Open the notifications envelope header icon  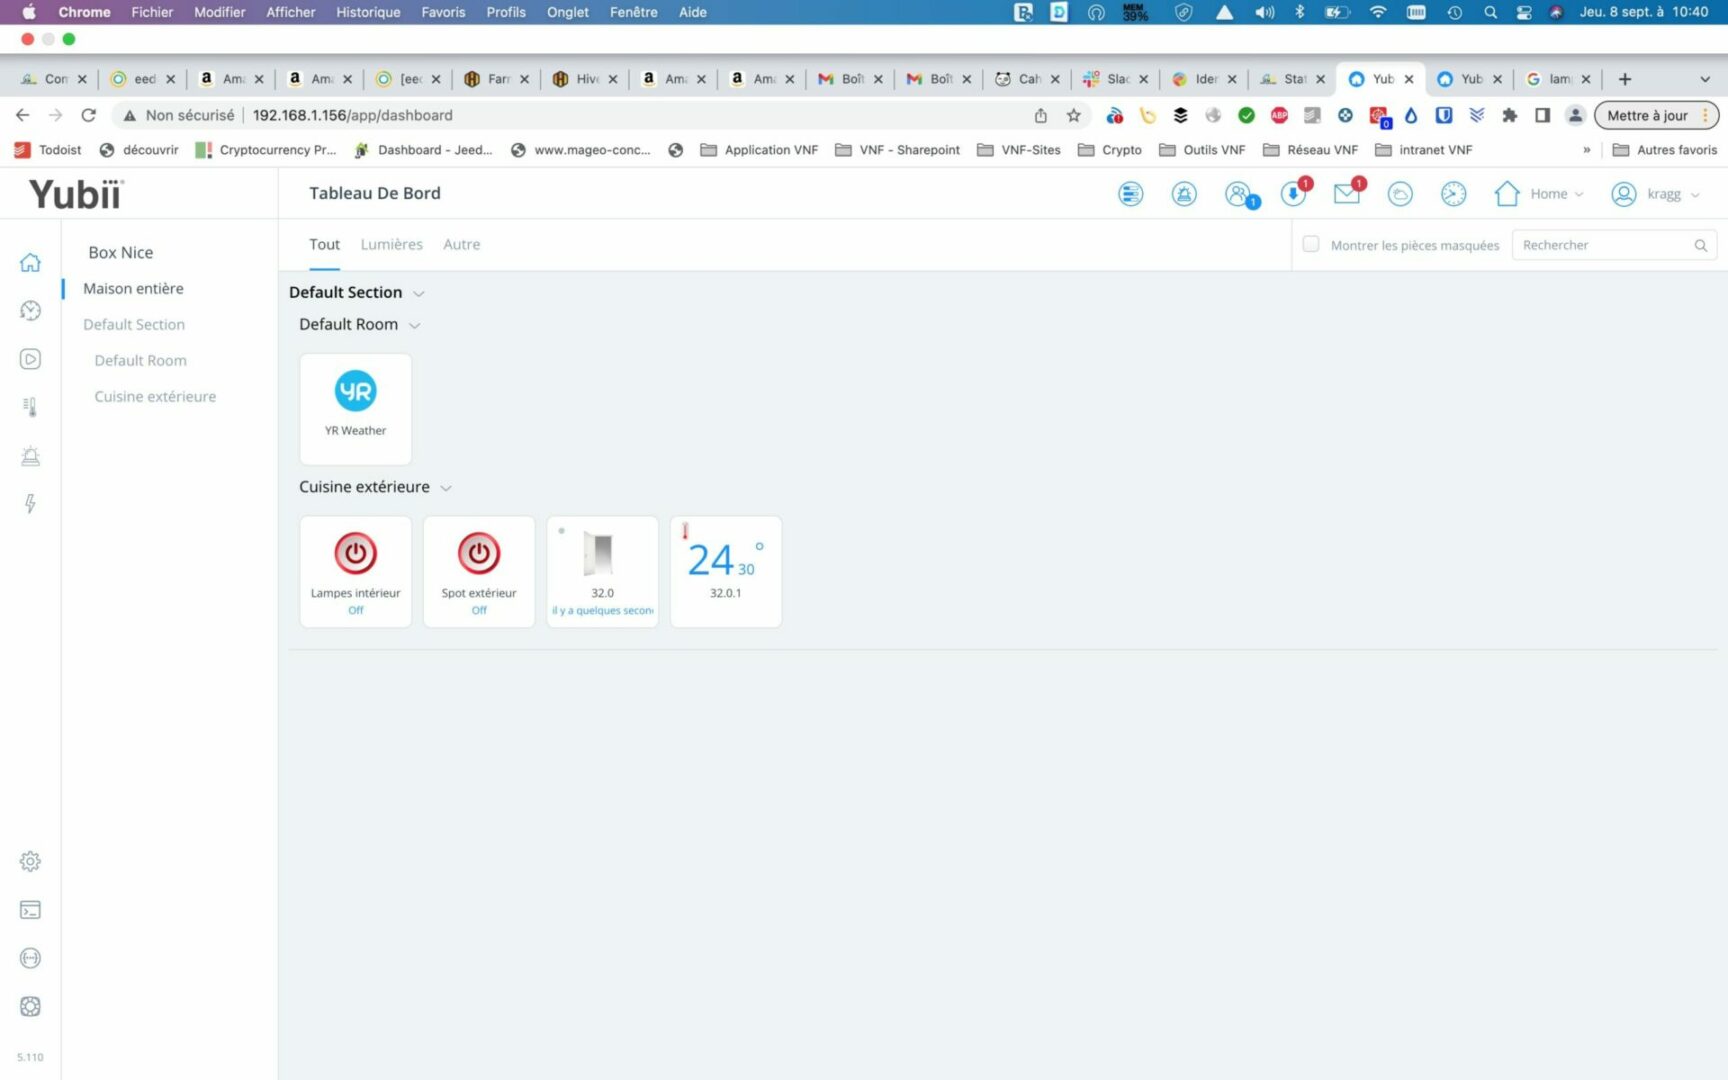click(1347, 193)
